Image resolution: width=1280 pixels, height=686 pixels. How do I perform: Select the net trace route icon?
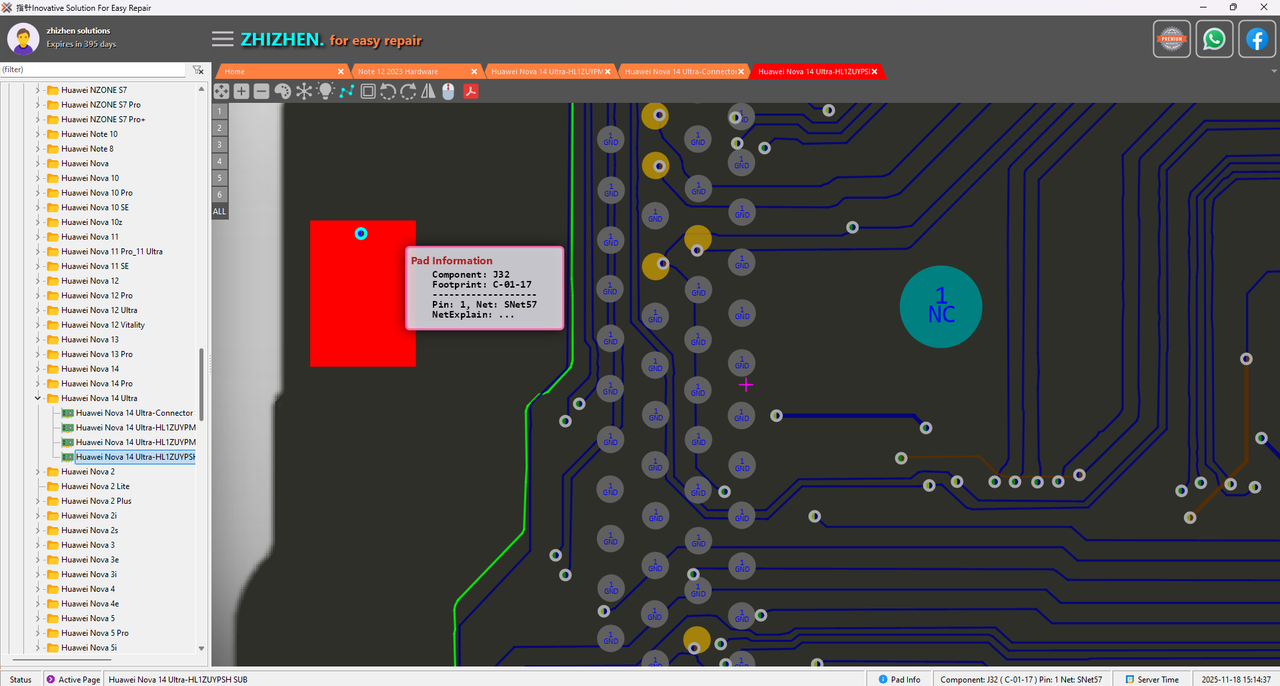pyautogui.click(x=346, y=91)
